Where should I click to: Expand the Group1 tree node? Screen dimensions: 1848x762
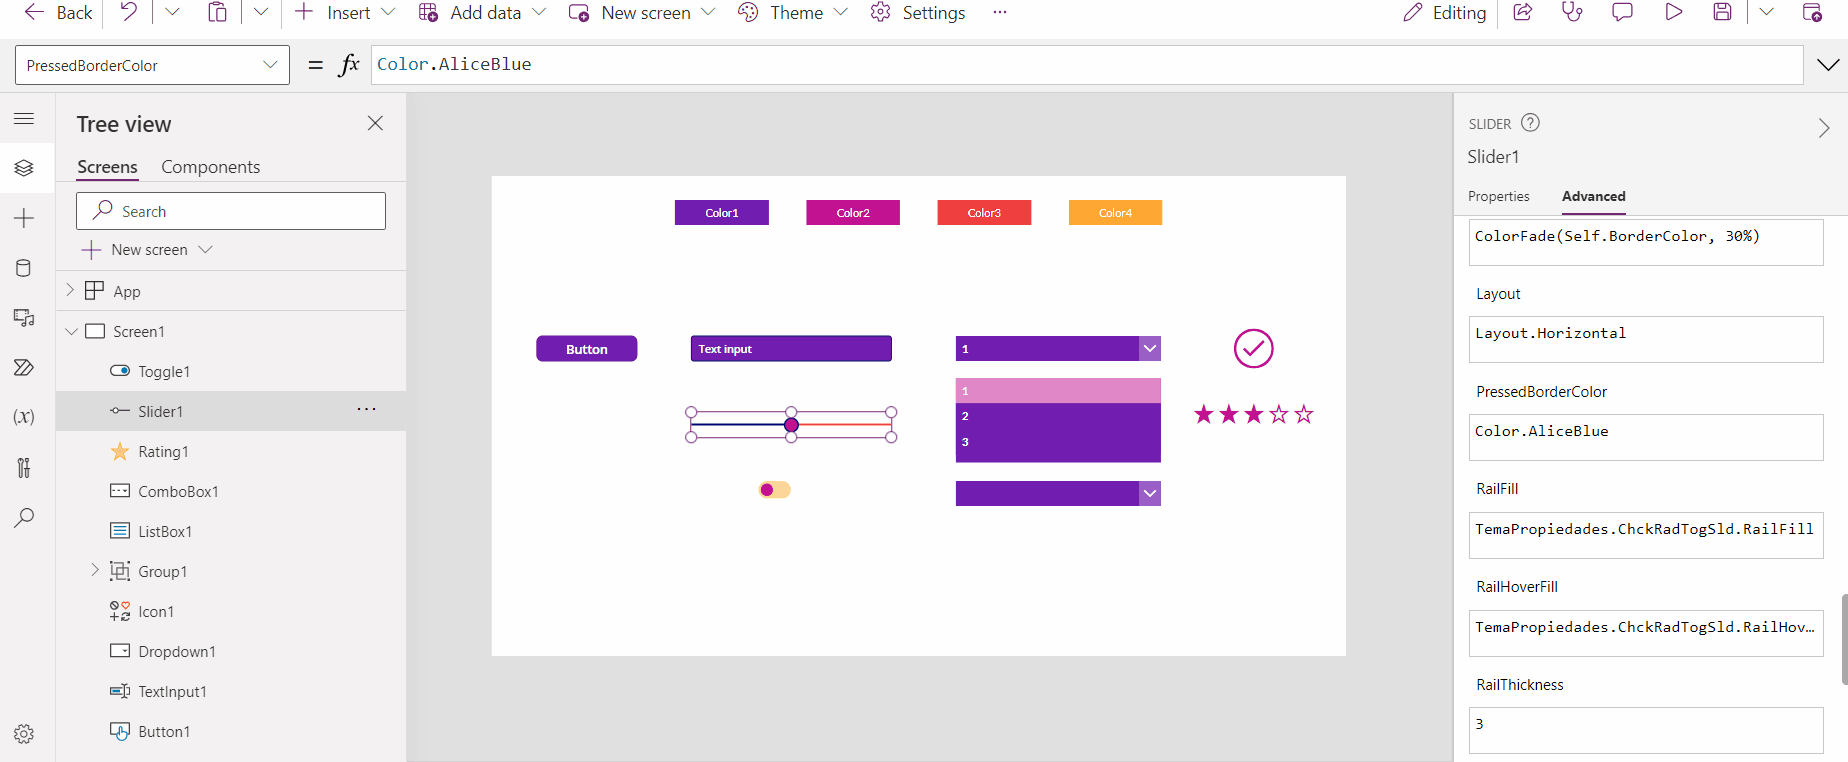pos(95,570)
